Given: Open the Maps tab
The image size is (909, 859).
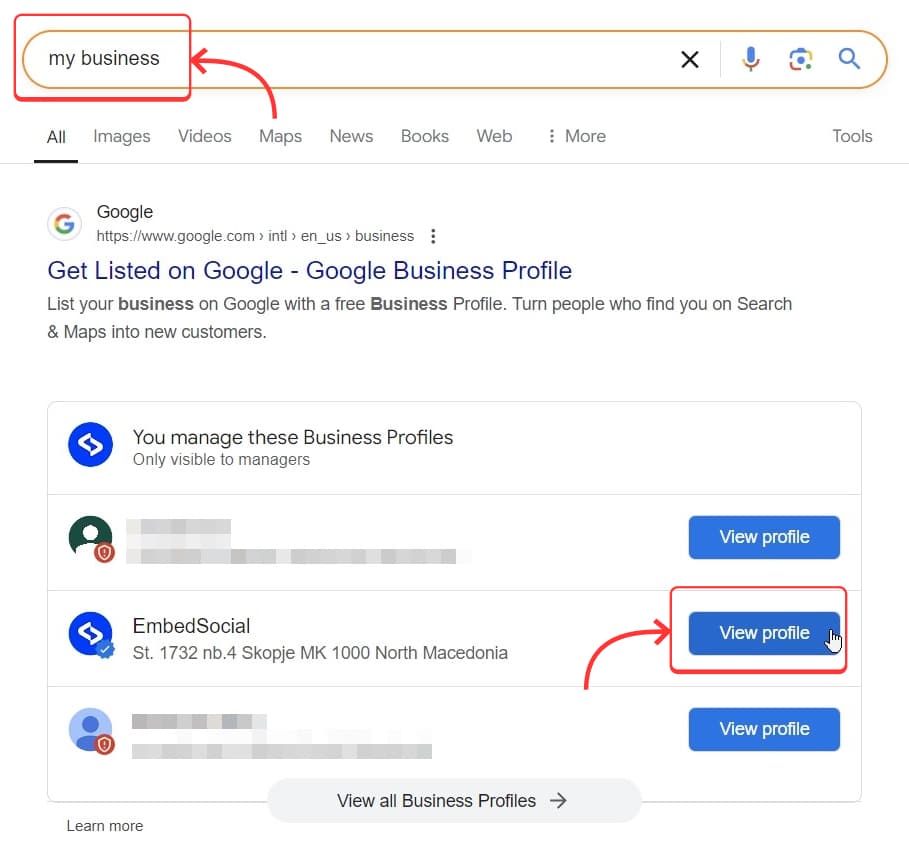Looking at the screenshot, I should (x=281, y=136).
